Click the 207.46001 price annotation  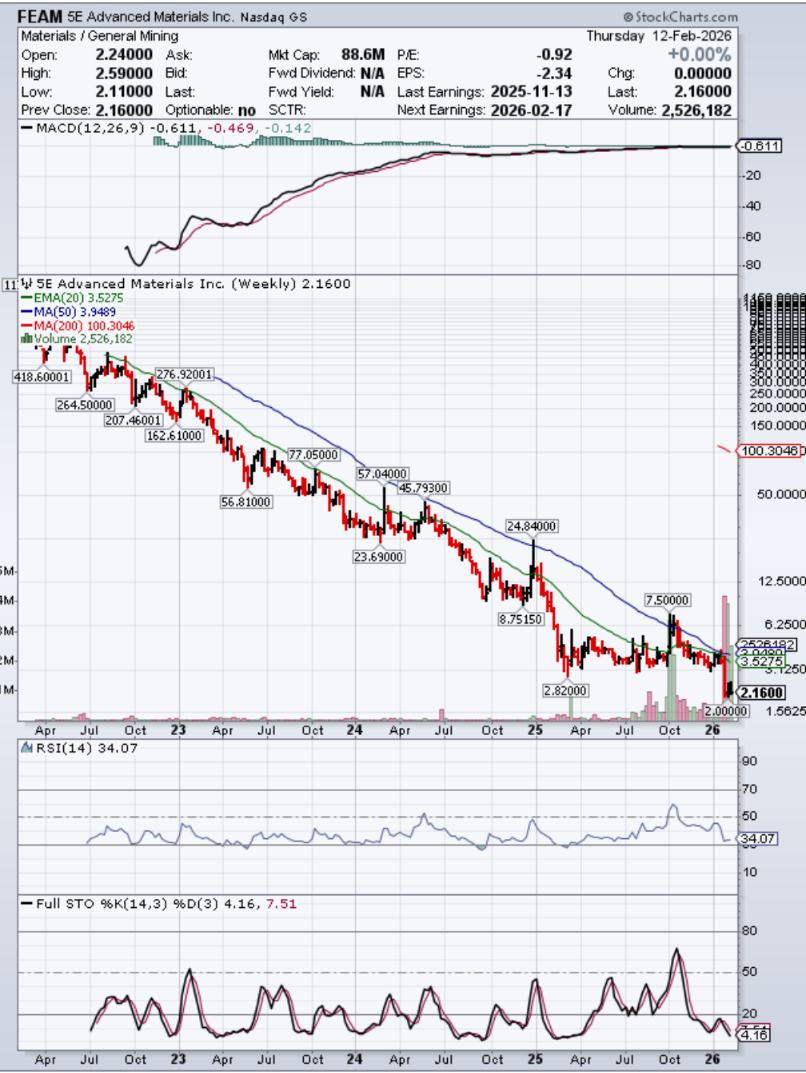pos(133,420)
